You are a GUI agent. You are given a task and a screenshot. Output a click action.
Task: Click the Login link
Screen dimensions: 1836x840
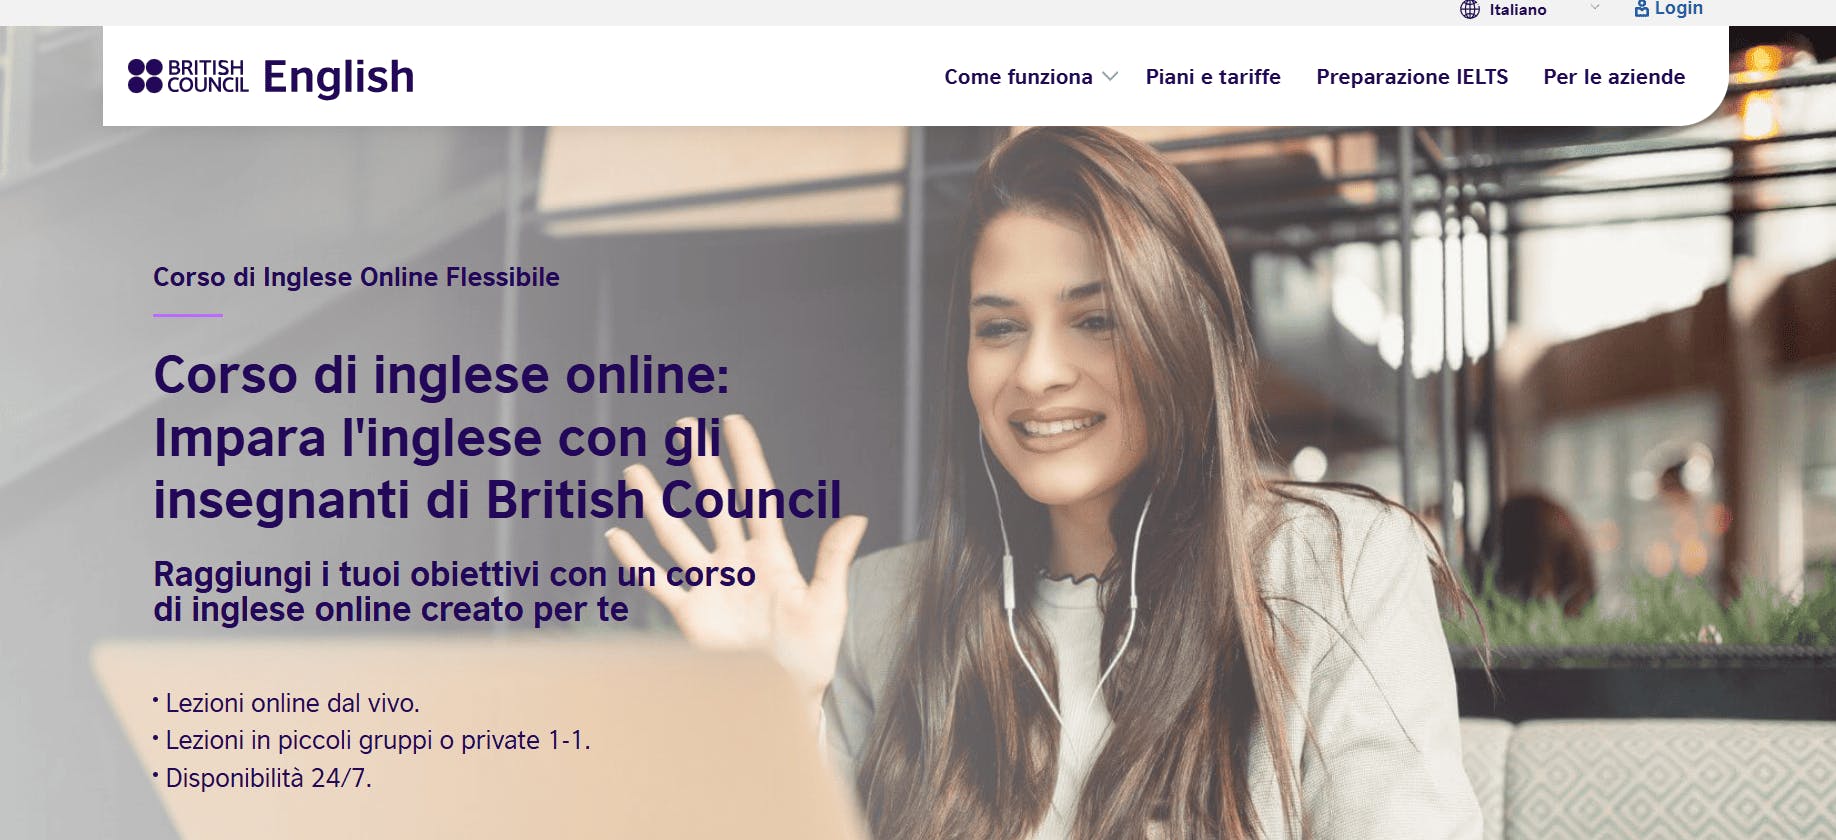pos(1678,9)
